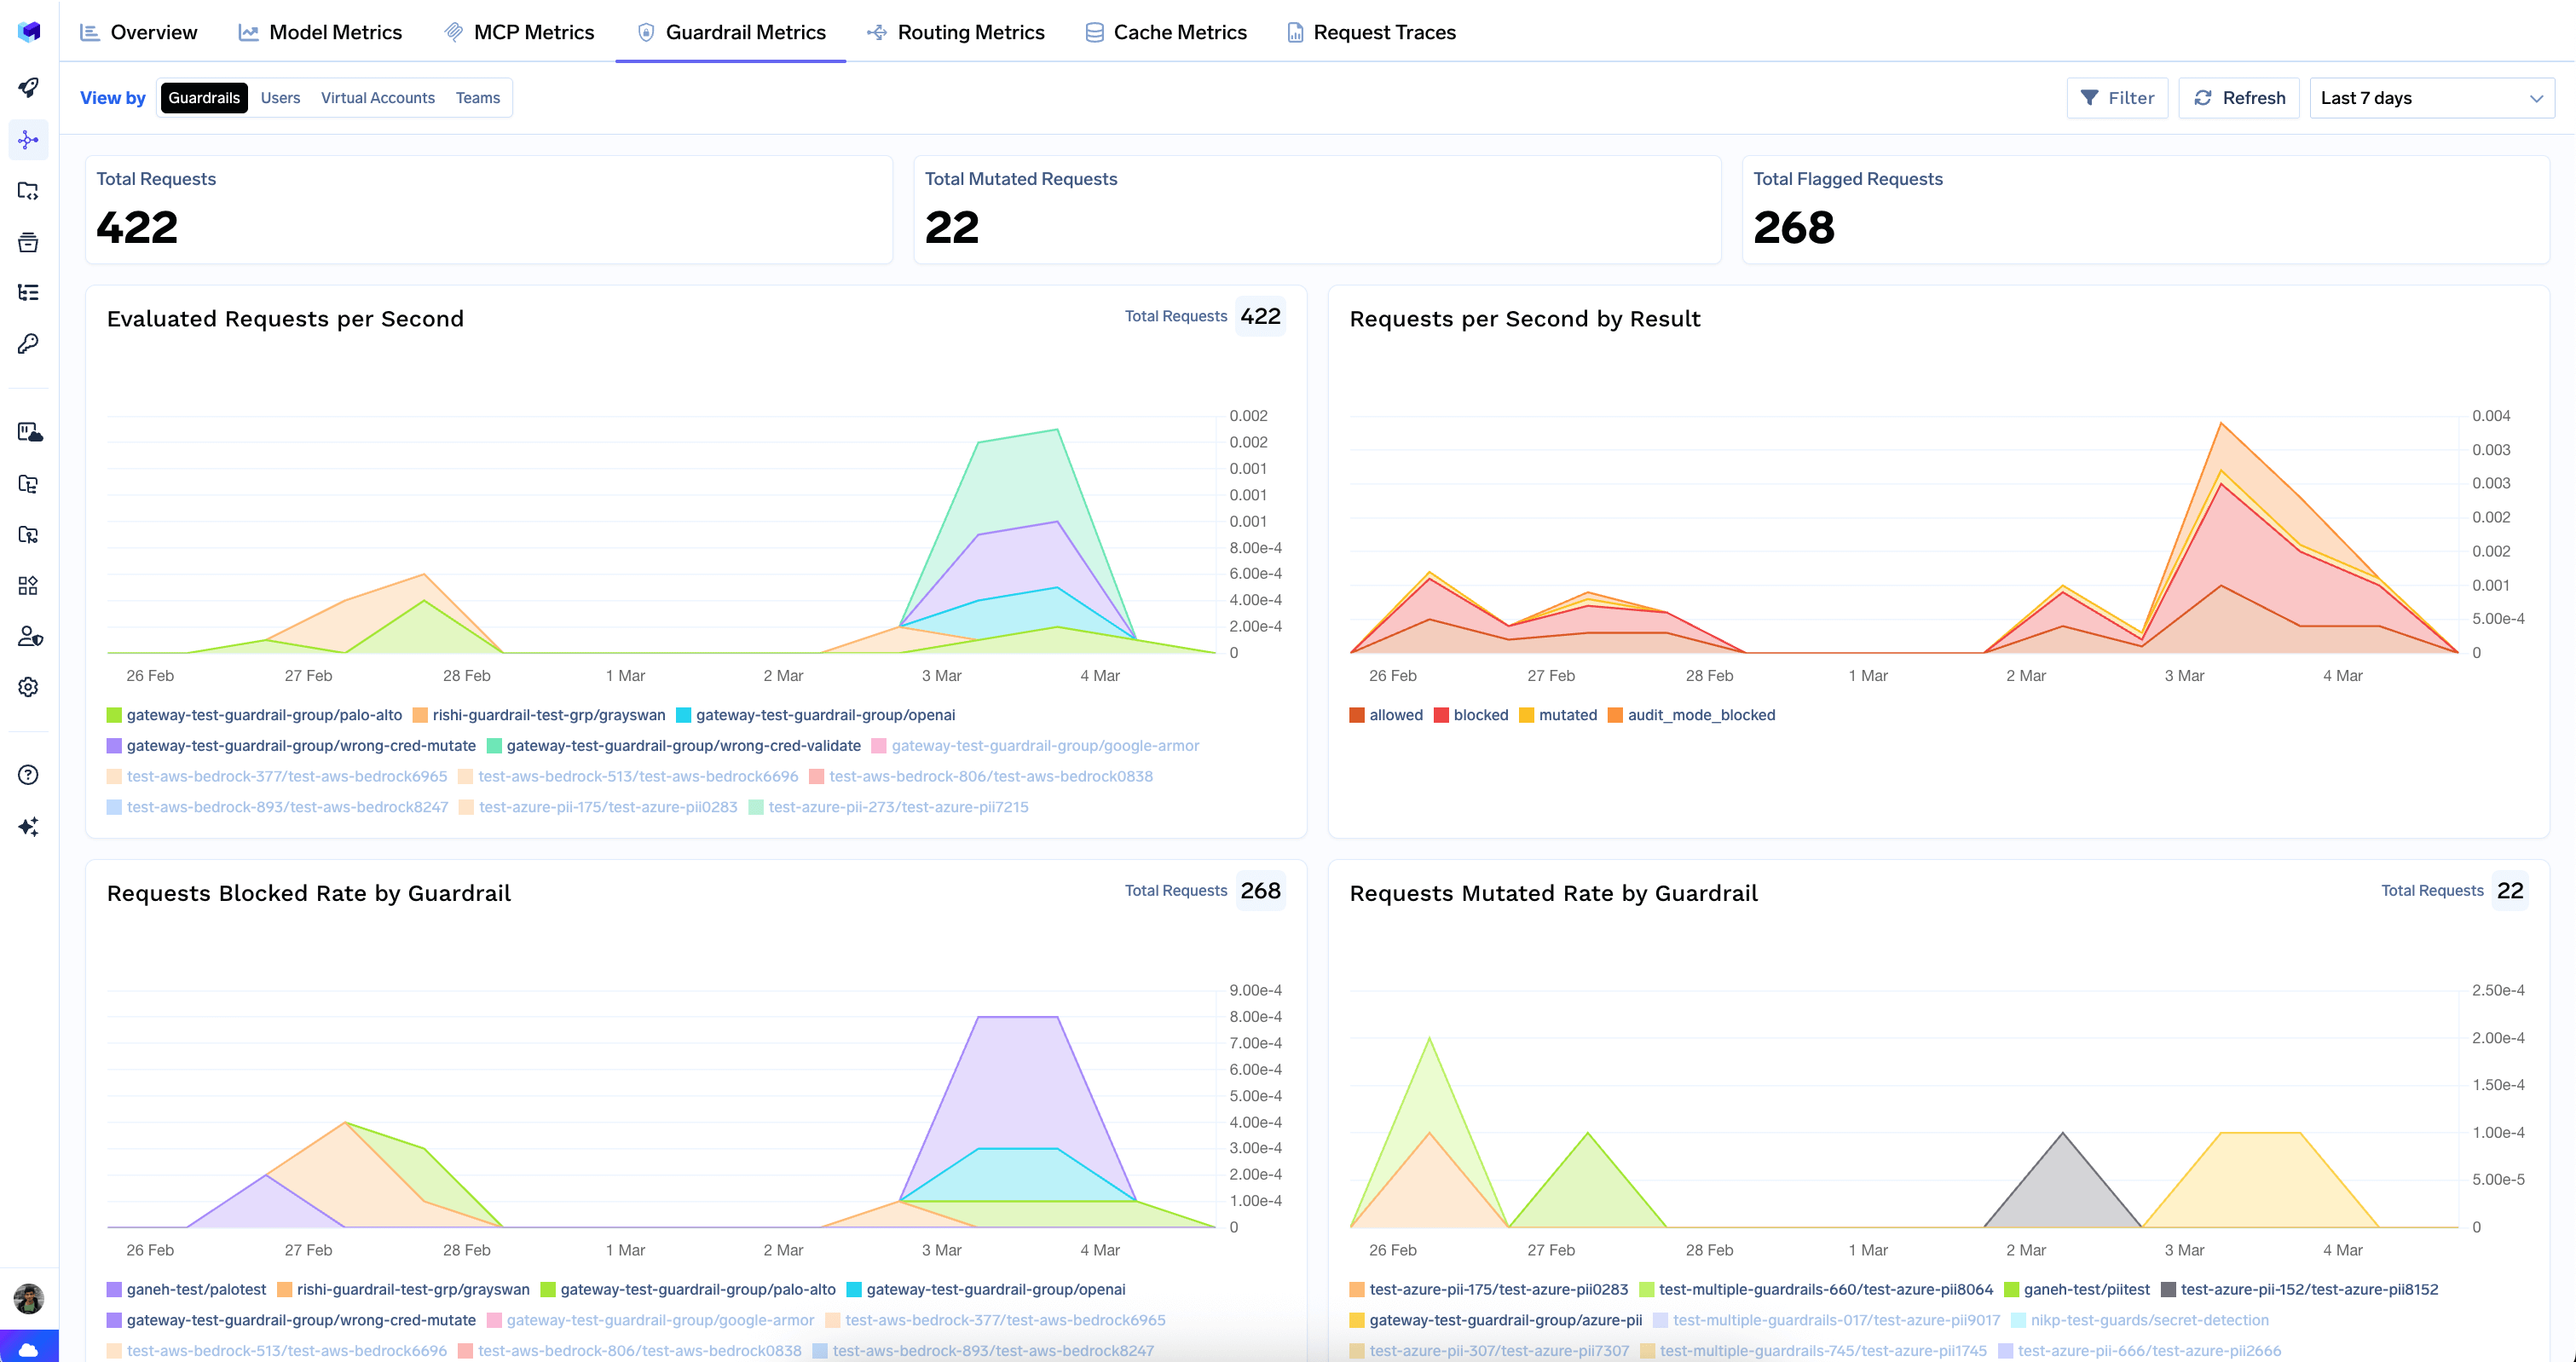
Task: Open the settings gear in the sidebar
Action: tap(28, 687)
